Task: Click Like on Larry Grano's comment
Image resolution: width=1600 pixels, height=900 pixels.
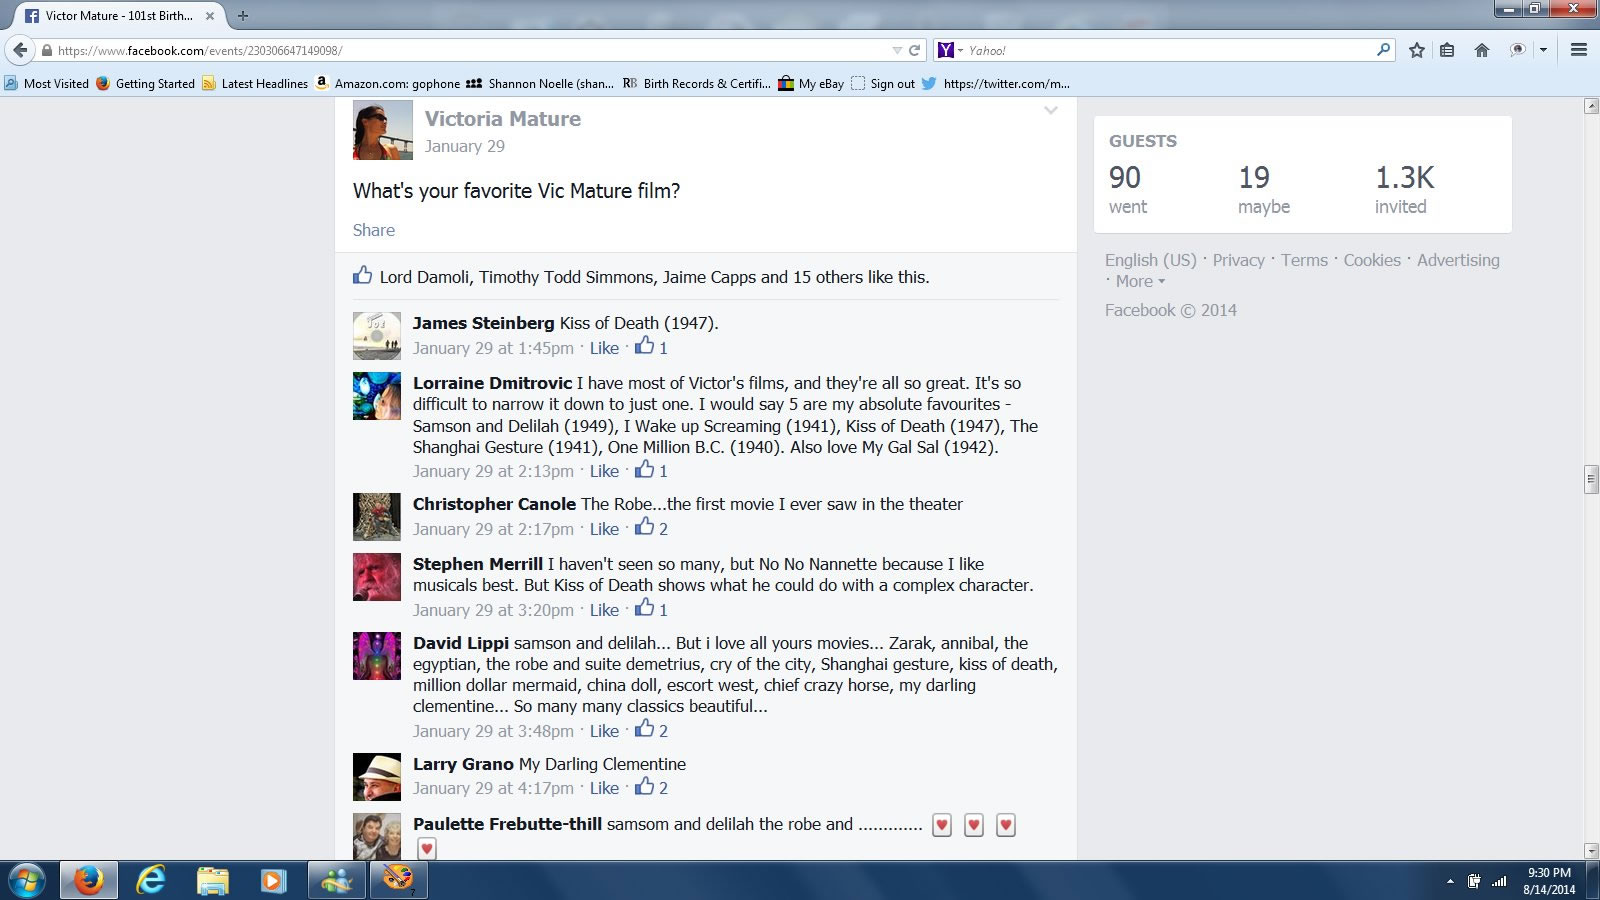Action: click(x=604, y=788)
